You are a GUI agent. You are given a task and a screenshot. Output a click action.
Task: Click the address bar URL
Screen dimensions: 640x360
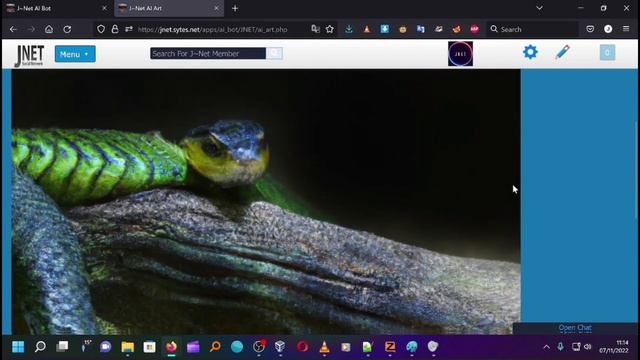tap(212, 29)
